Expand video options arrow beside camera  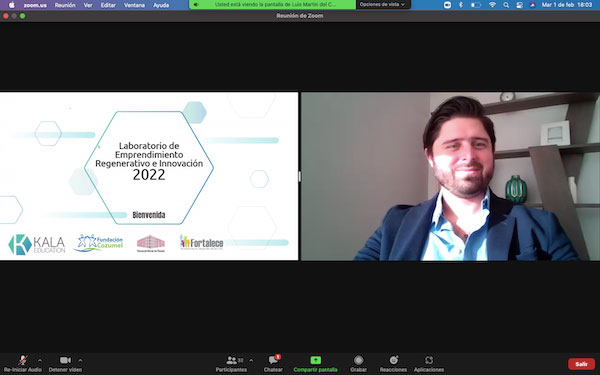(80, 360)
